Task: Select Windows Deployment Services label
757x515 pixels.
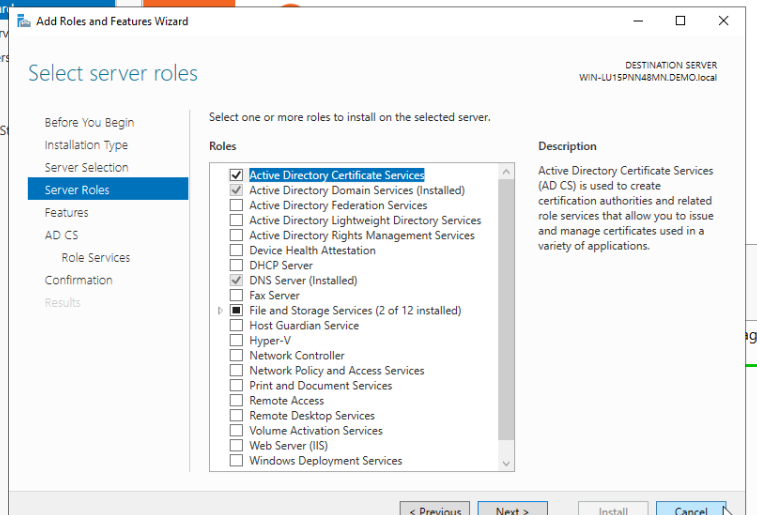Action: 325,460
